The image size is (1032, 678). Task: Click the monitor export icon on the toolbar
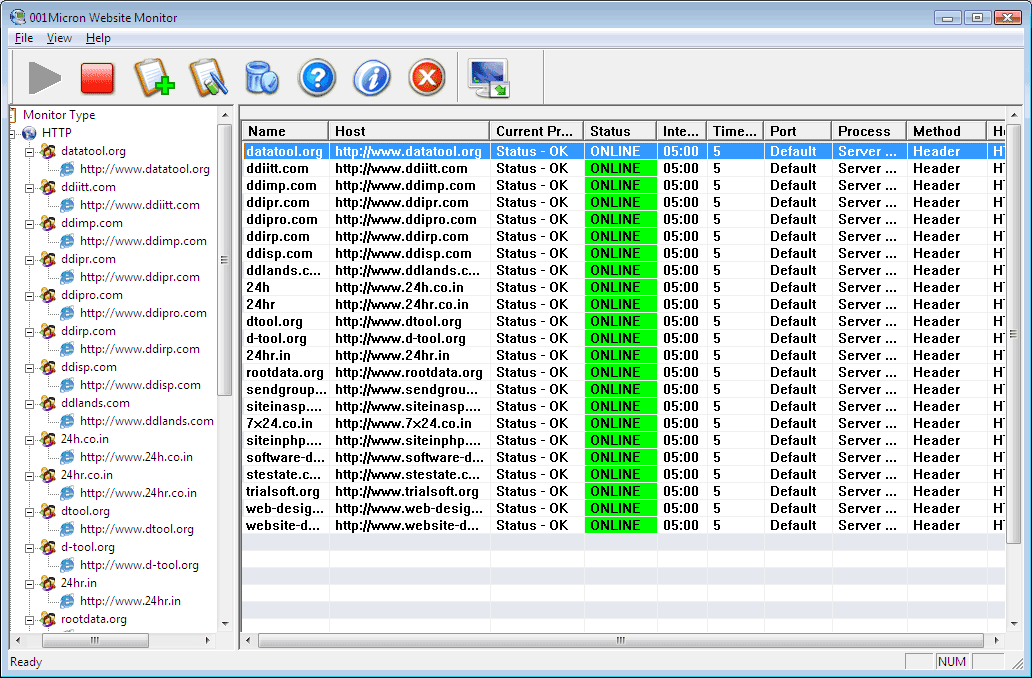(x=488, y=77)
